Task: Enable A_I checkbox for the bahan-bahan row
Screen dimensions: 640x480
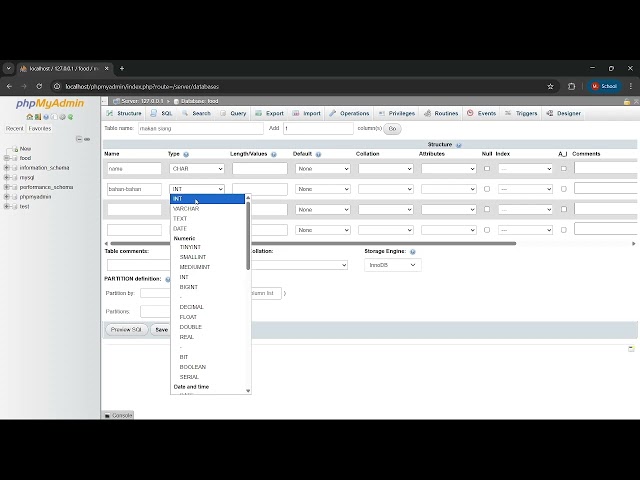Action: pyautogui.click(x=564, y=189)
